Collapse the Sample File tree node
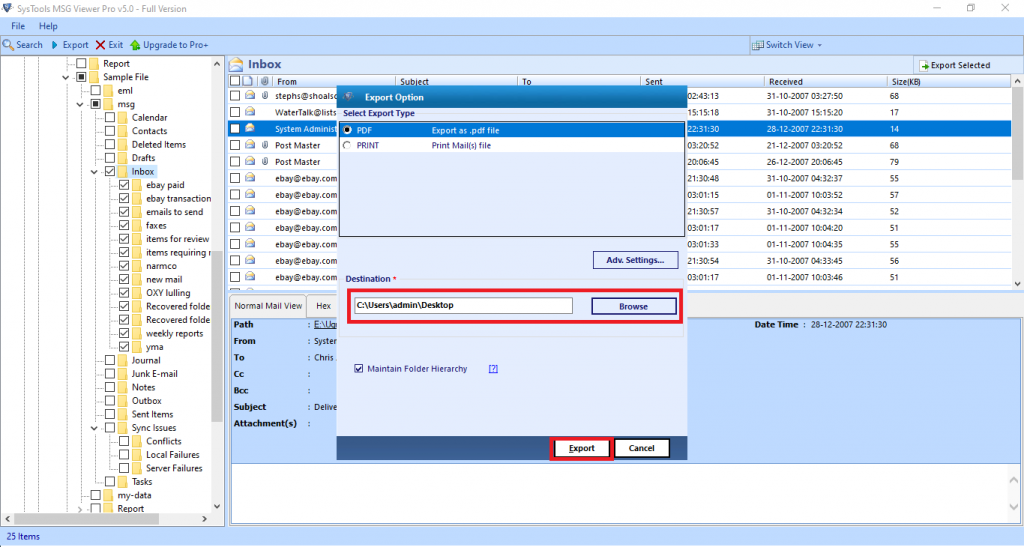Screen dimensions: 1024x547 65,77
